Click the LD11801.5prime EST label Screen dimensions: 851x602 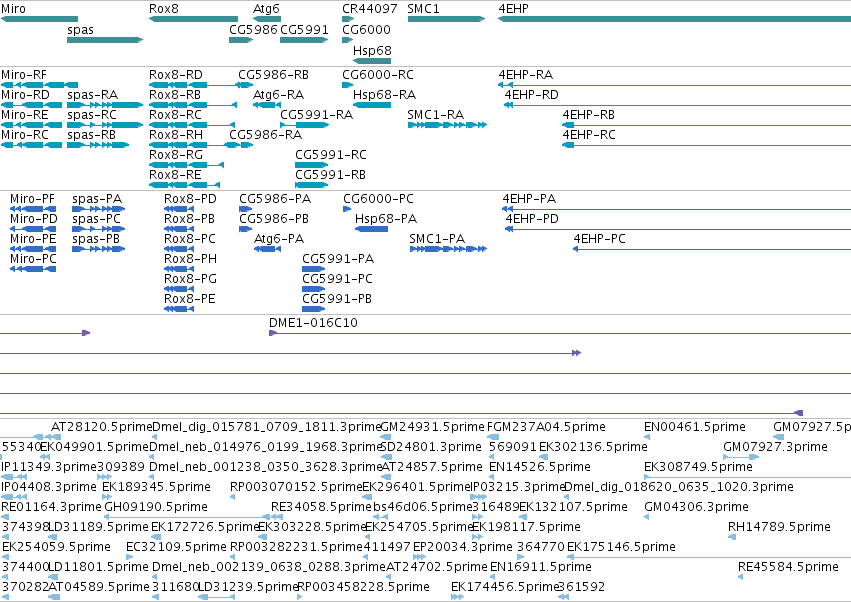click(99, 567)
